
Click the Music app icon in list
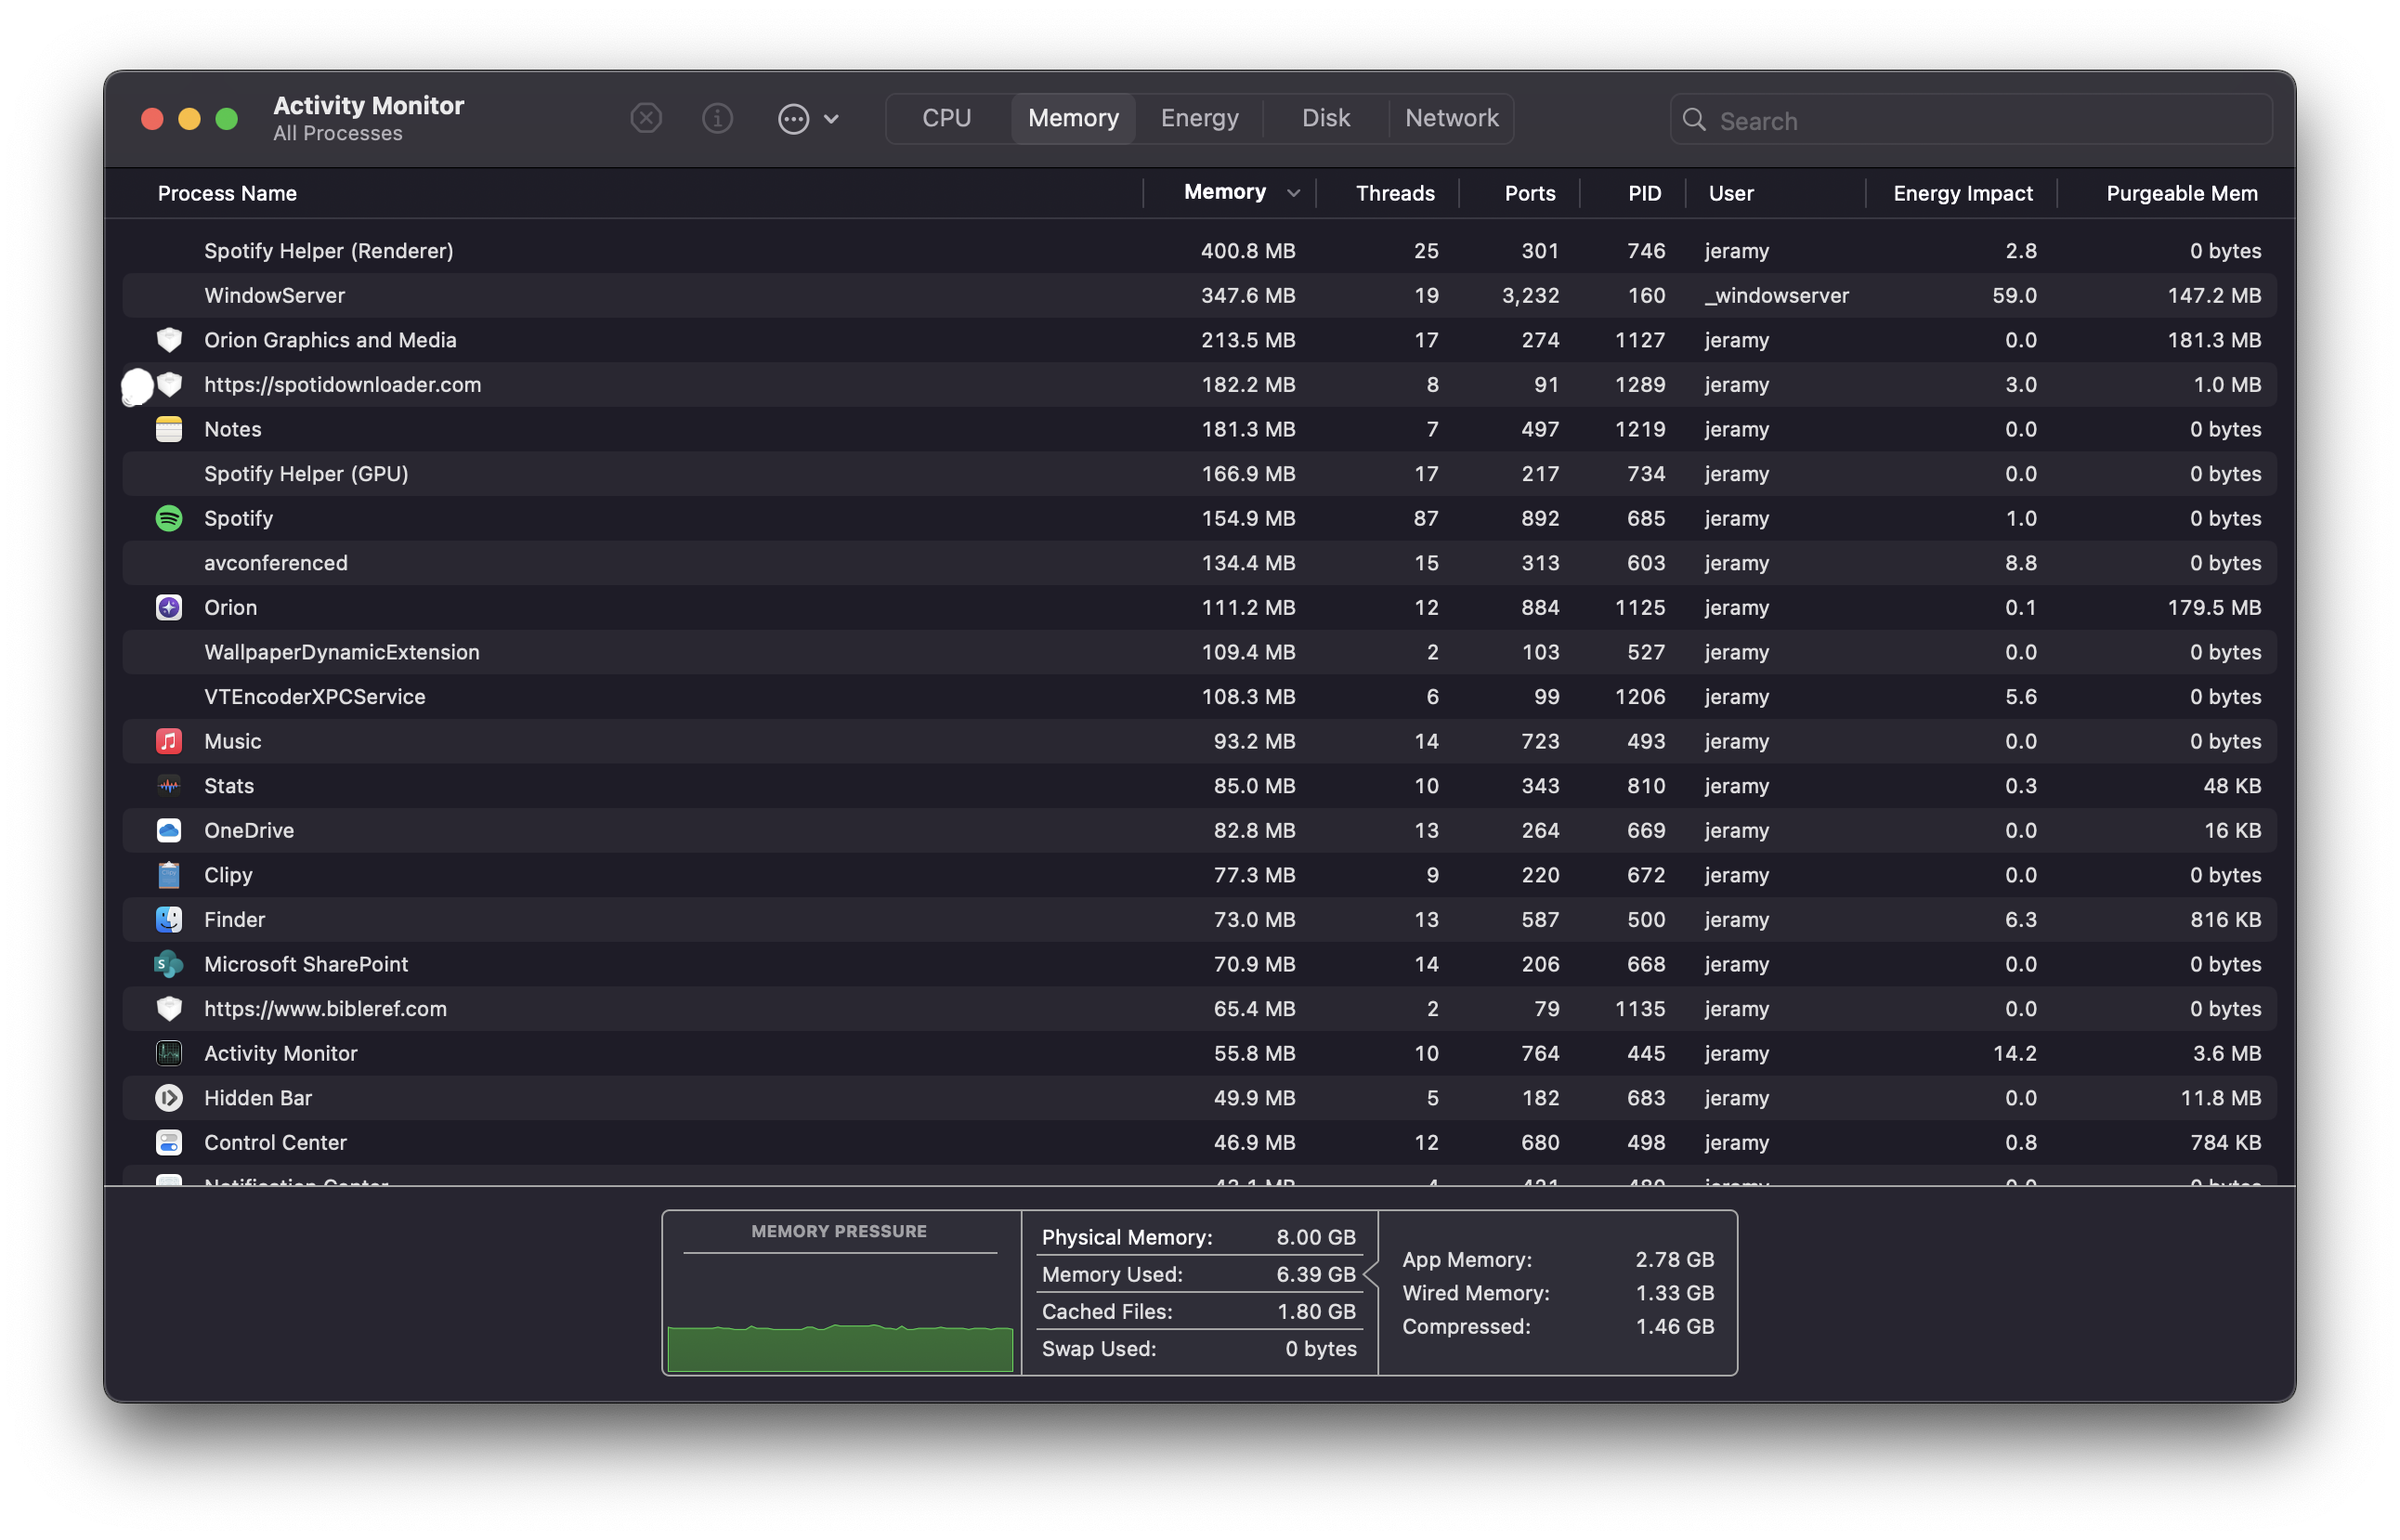coord(169,741)
